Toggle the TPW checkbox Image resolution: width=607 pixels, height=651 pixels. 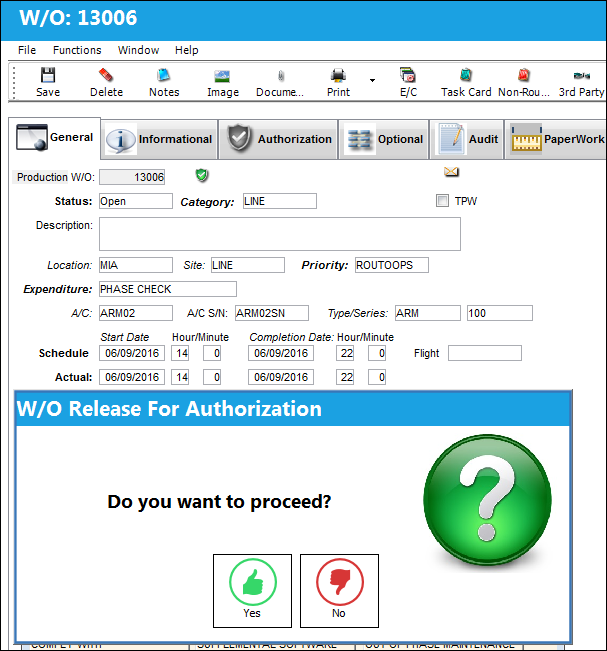tap(442, 201)
